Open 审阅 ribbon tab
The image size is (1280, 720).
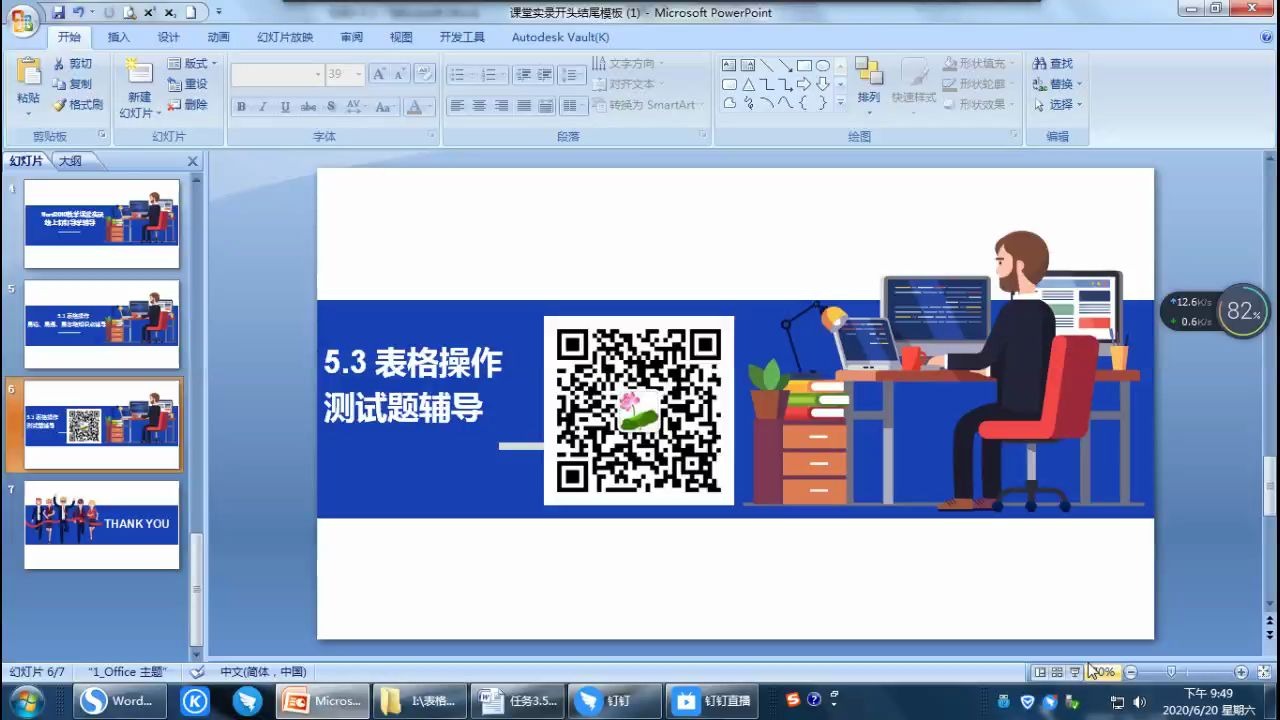click(352, 37)
